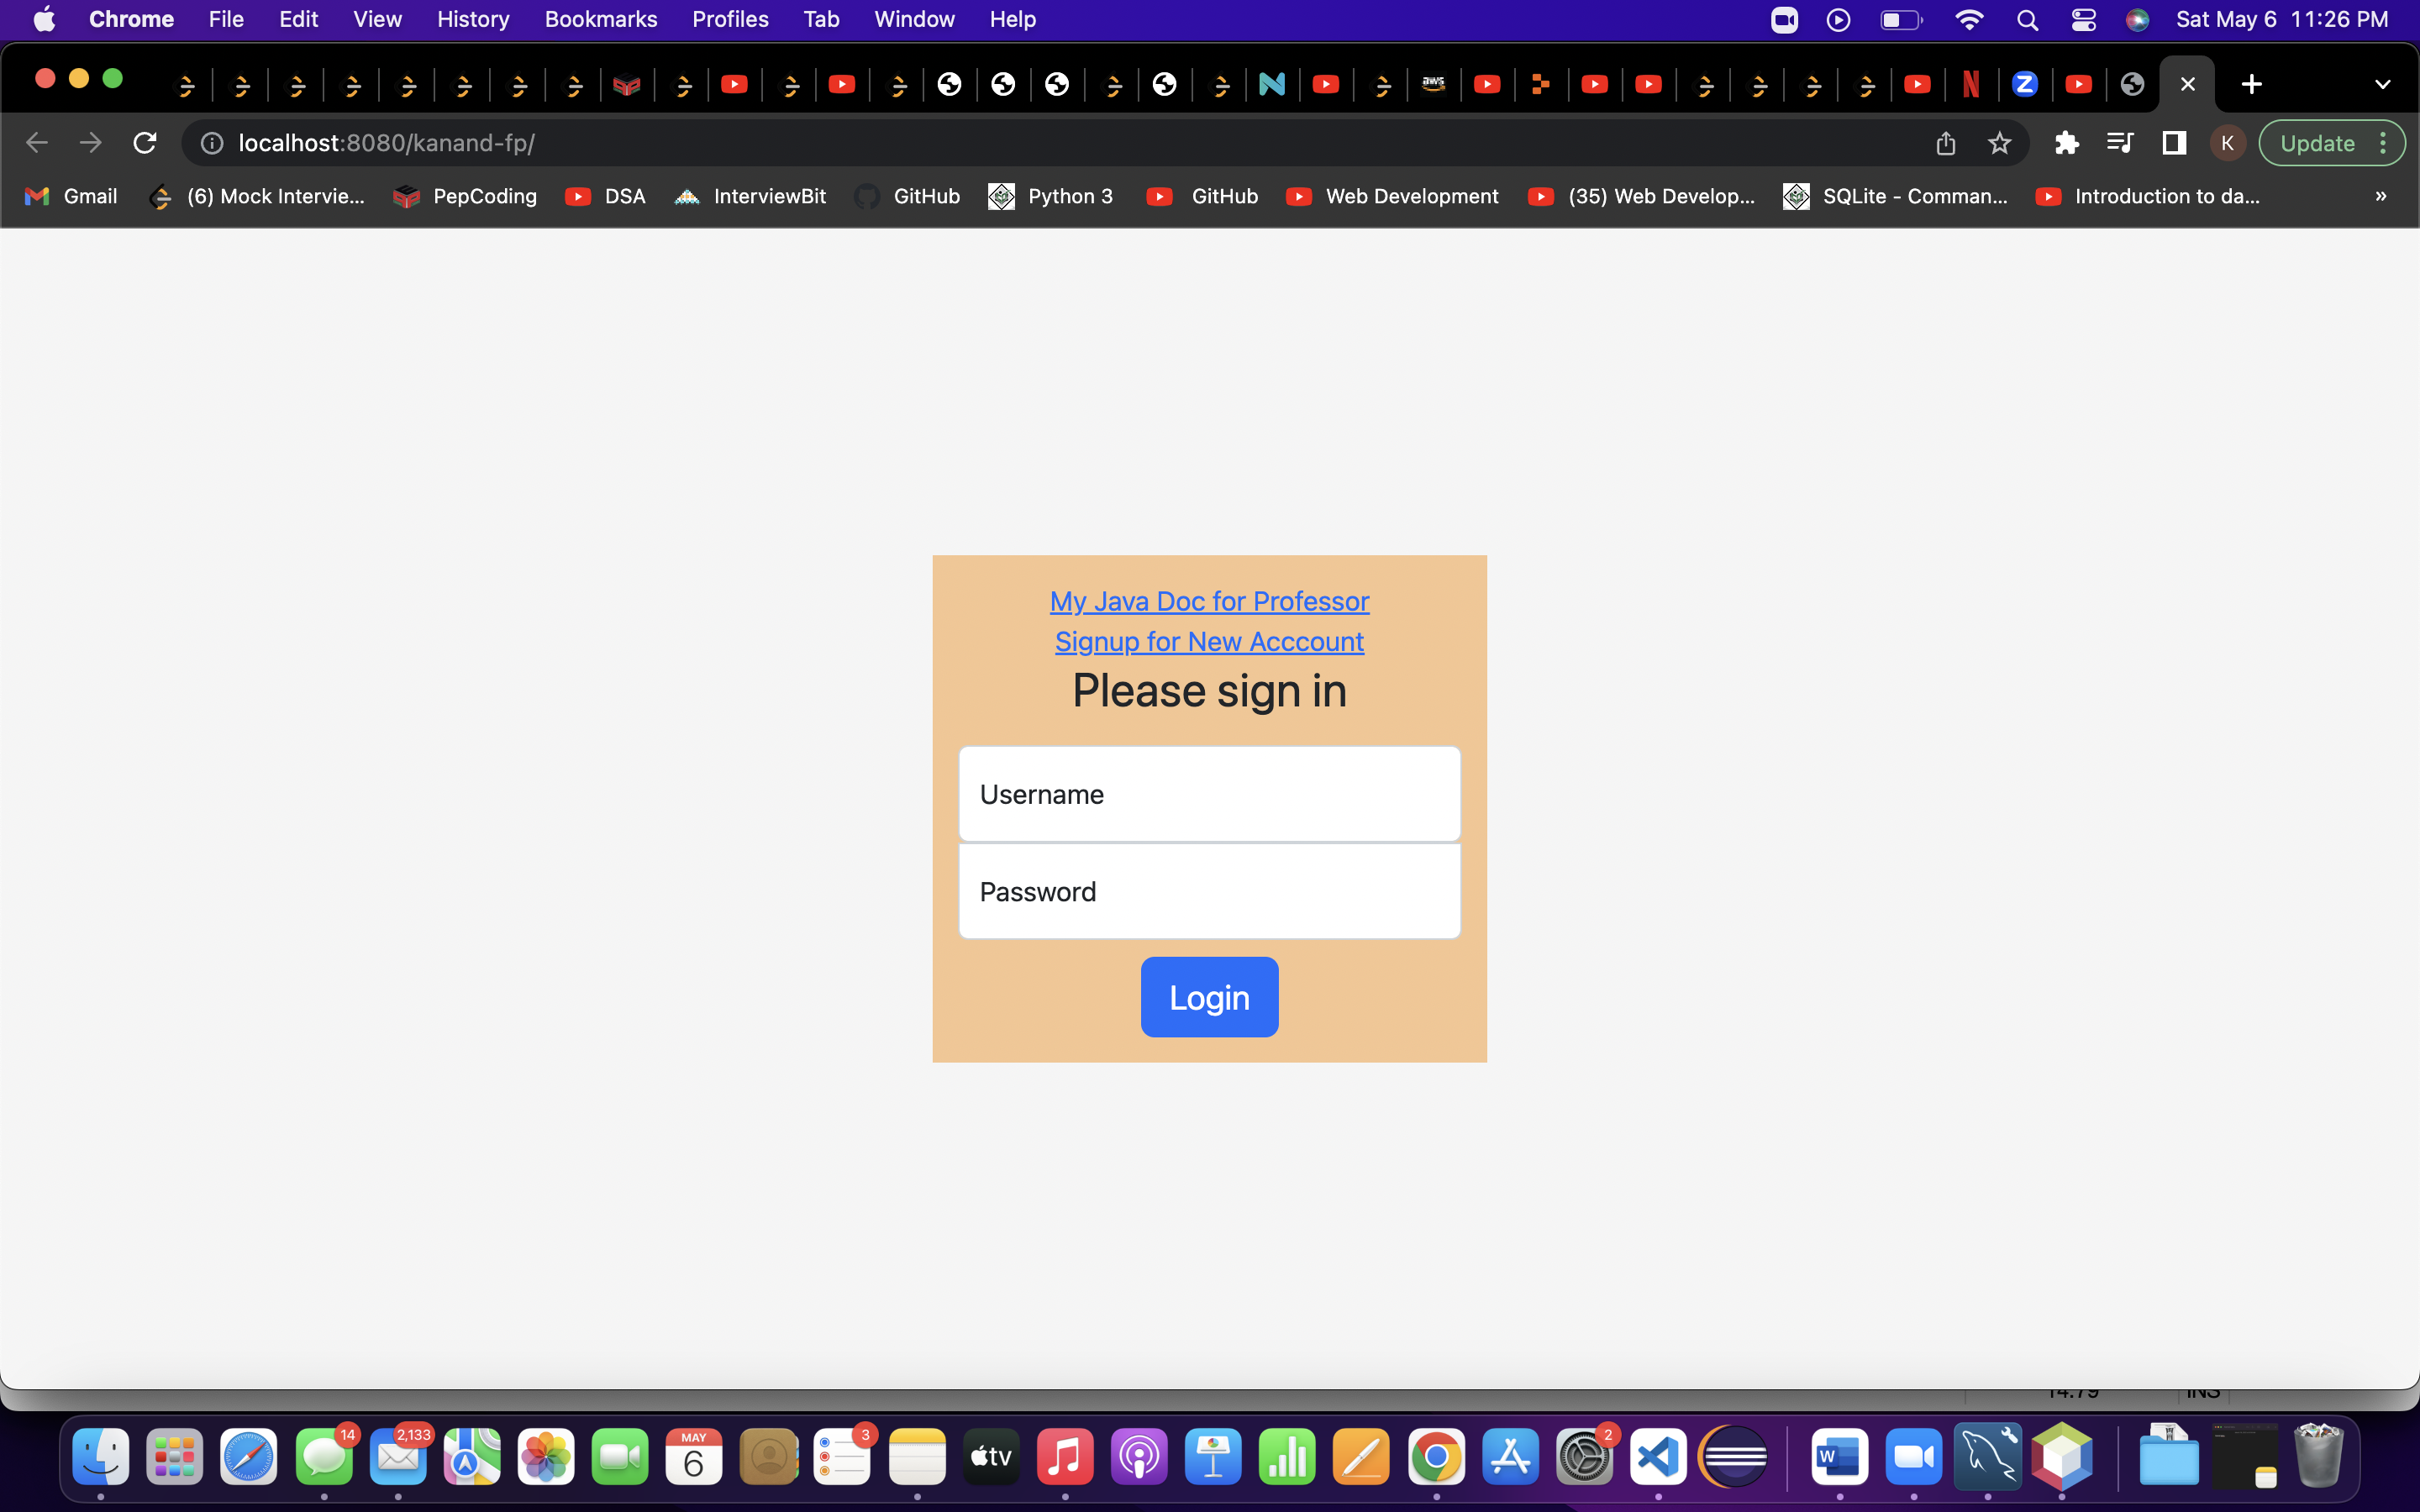This screenshot has height=1512, width=2420.
Task: Open the Extensions puzzle icon
Action: point(2066,143)
